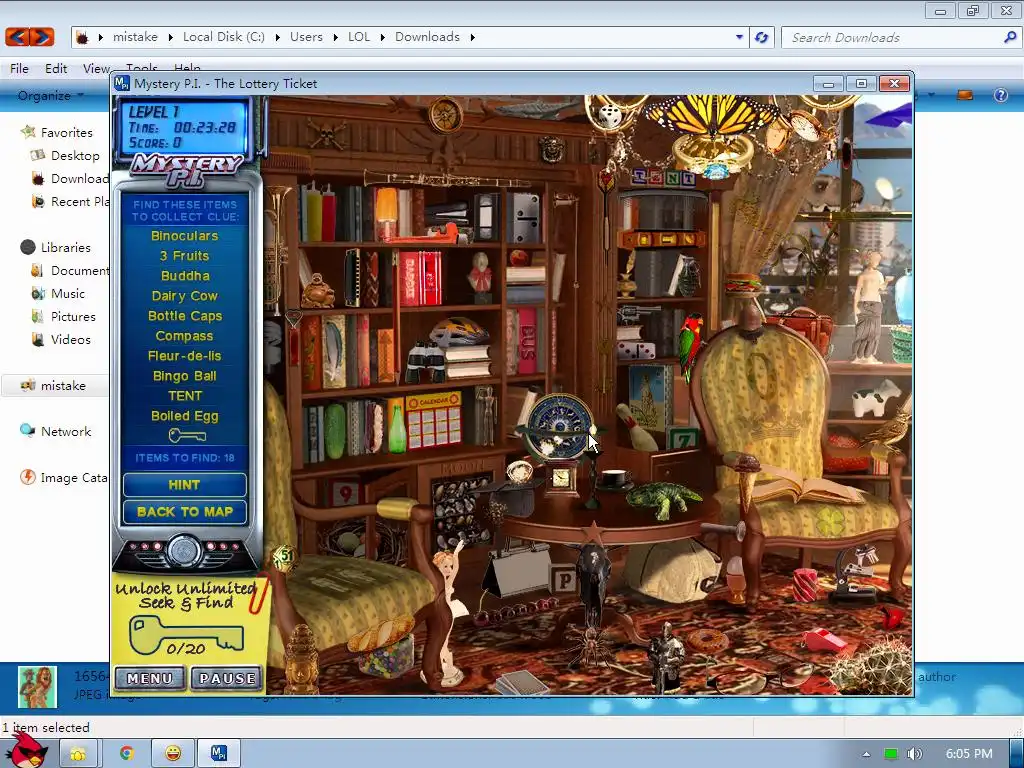Click the BACK TO MAP button

[185, 512]
